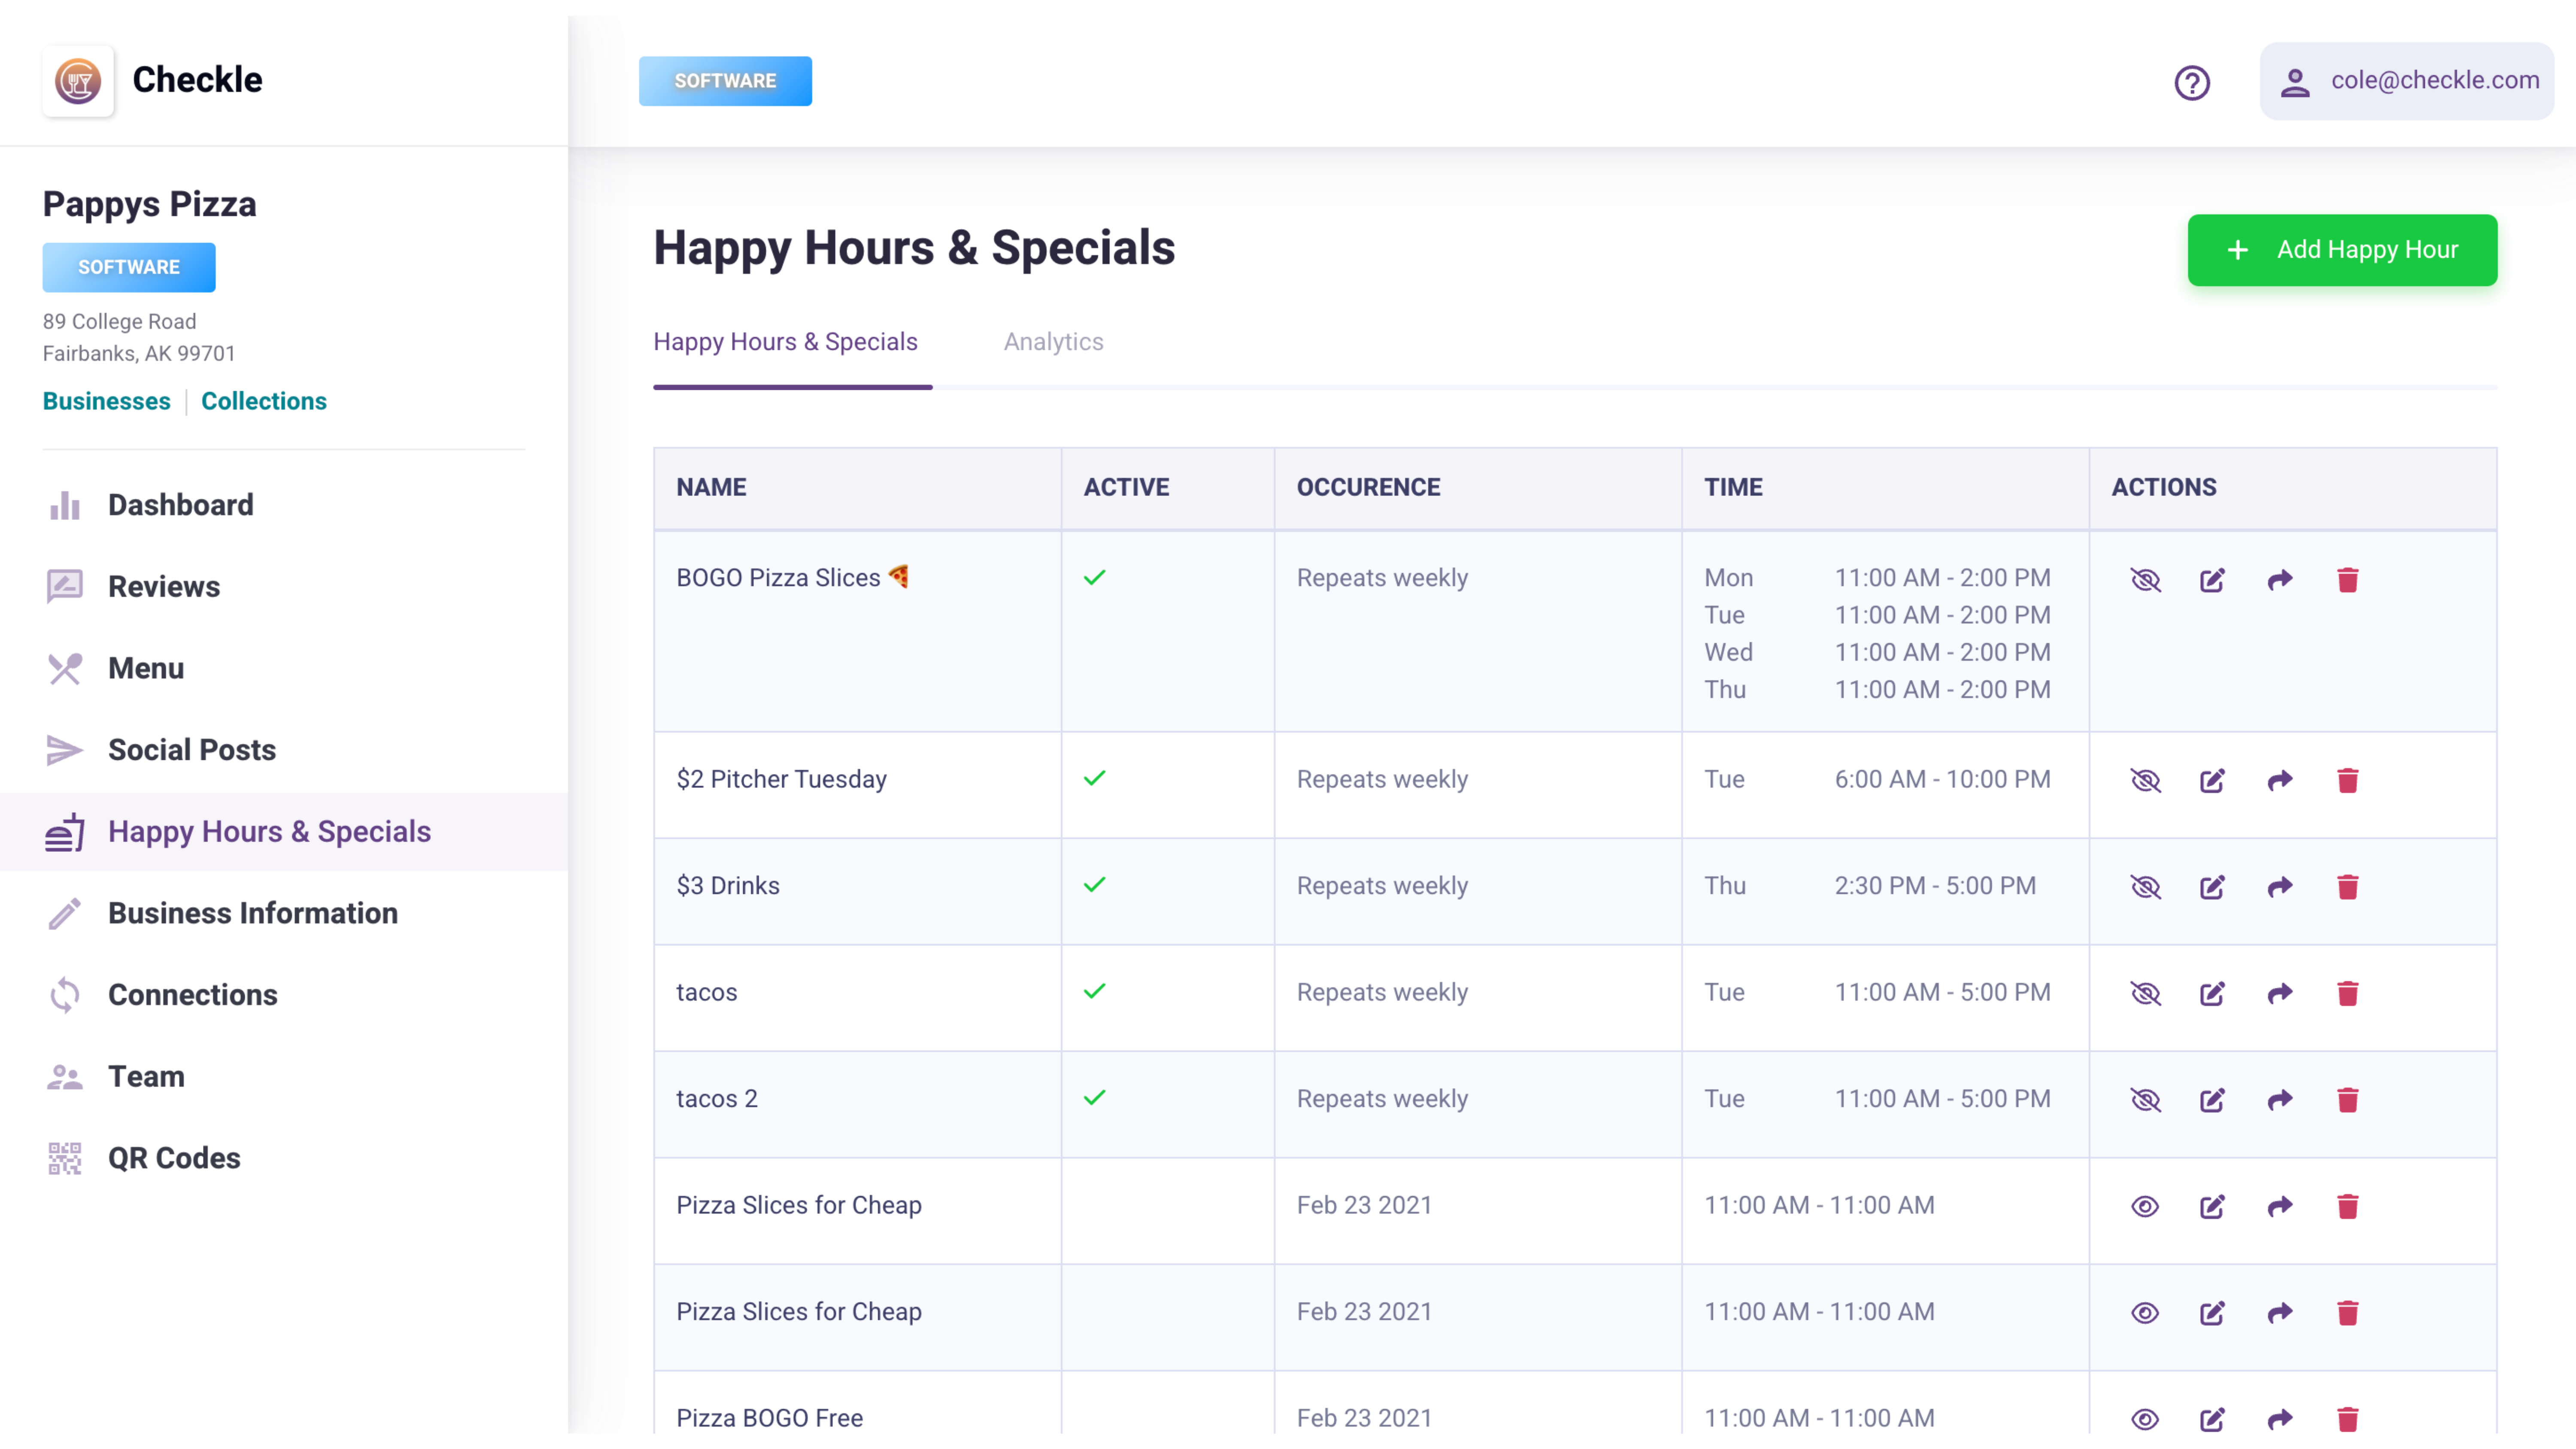
Task: Show the first Pizza Slices for Cheap entry
Action: point(2145,1207)
